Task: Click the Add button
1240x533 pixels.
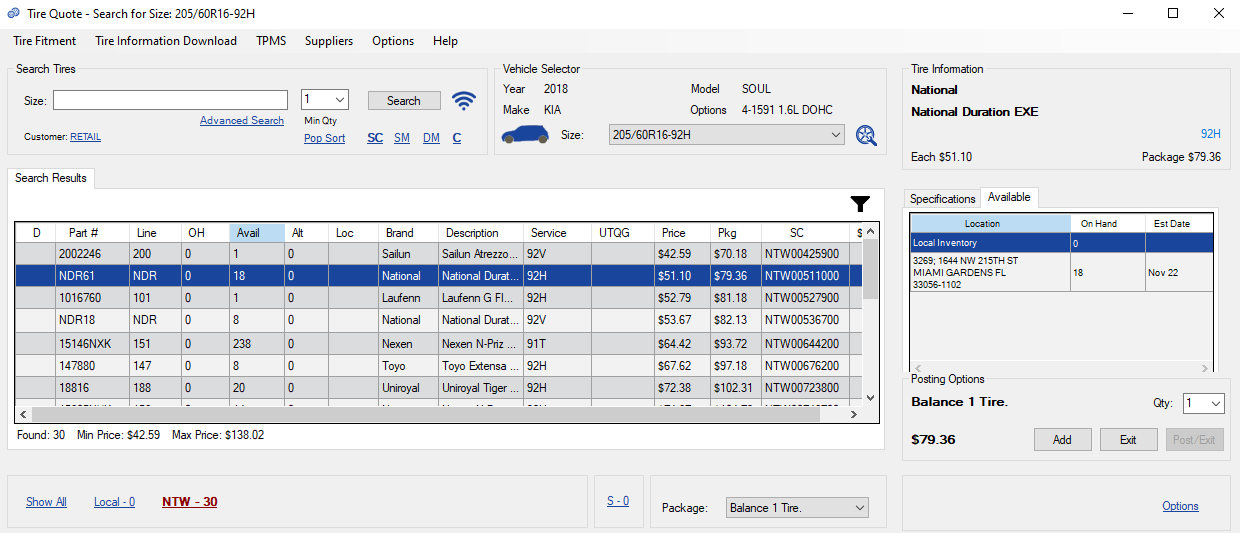Action: click(1063, 440)
